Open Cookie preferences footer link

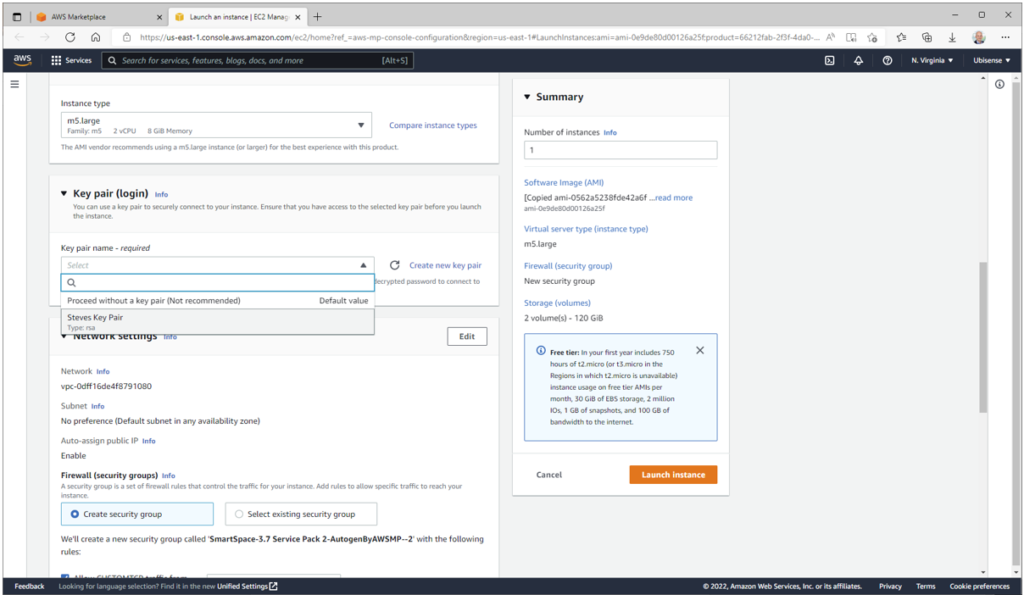[980, 587]
